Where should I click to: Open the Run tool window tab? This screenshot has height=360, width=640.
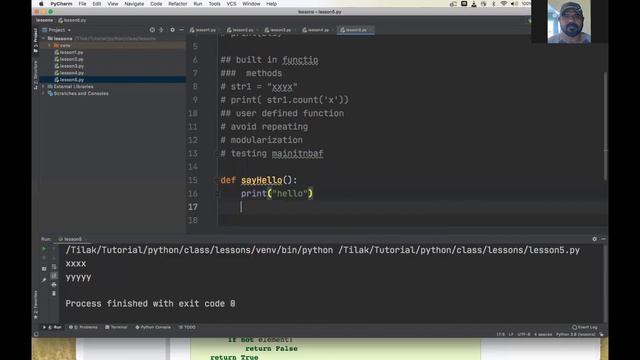click(52, 327)
